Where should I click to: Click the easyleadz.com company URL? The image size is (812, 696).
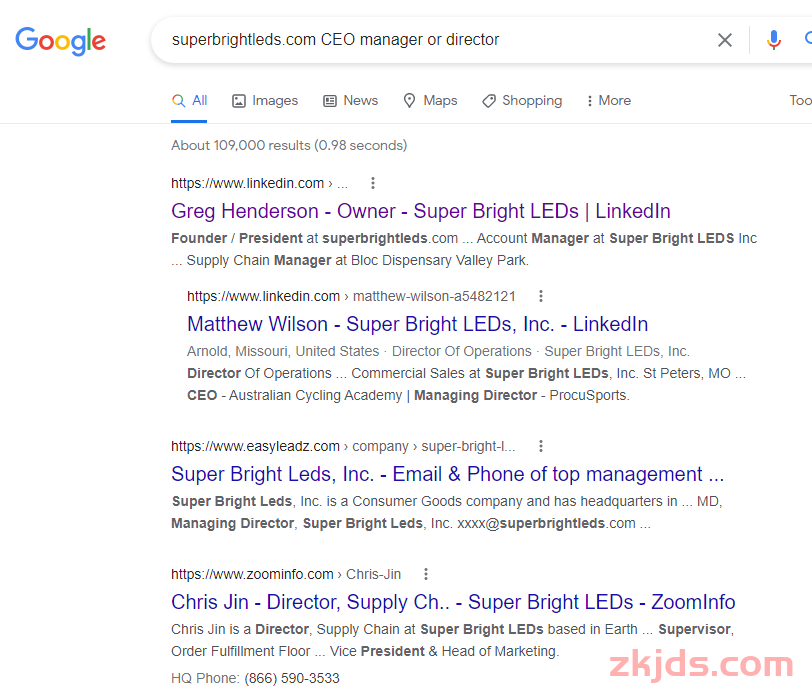point(343,446)
